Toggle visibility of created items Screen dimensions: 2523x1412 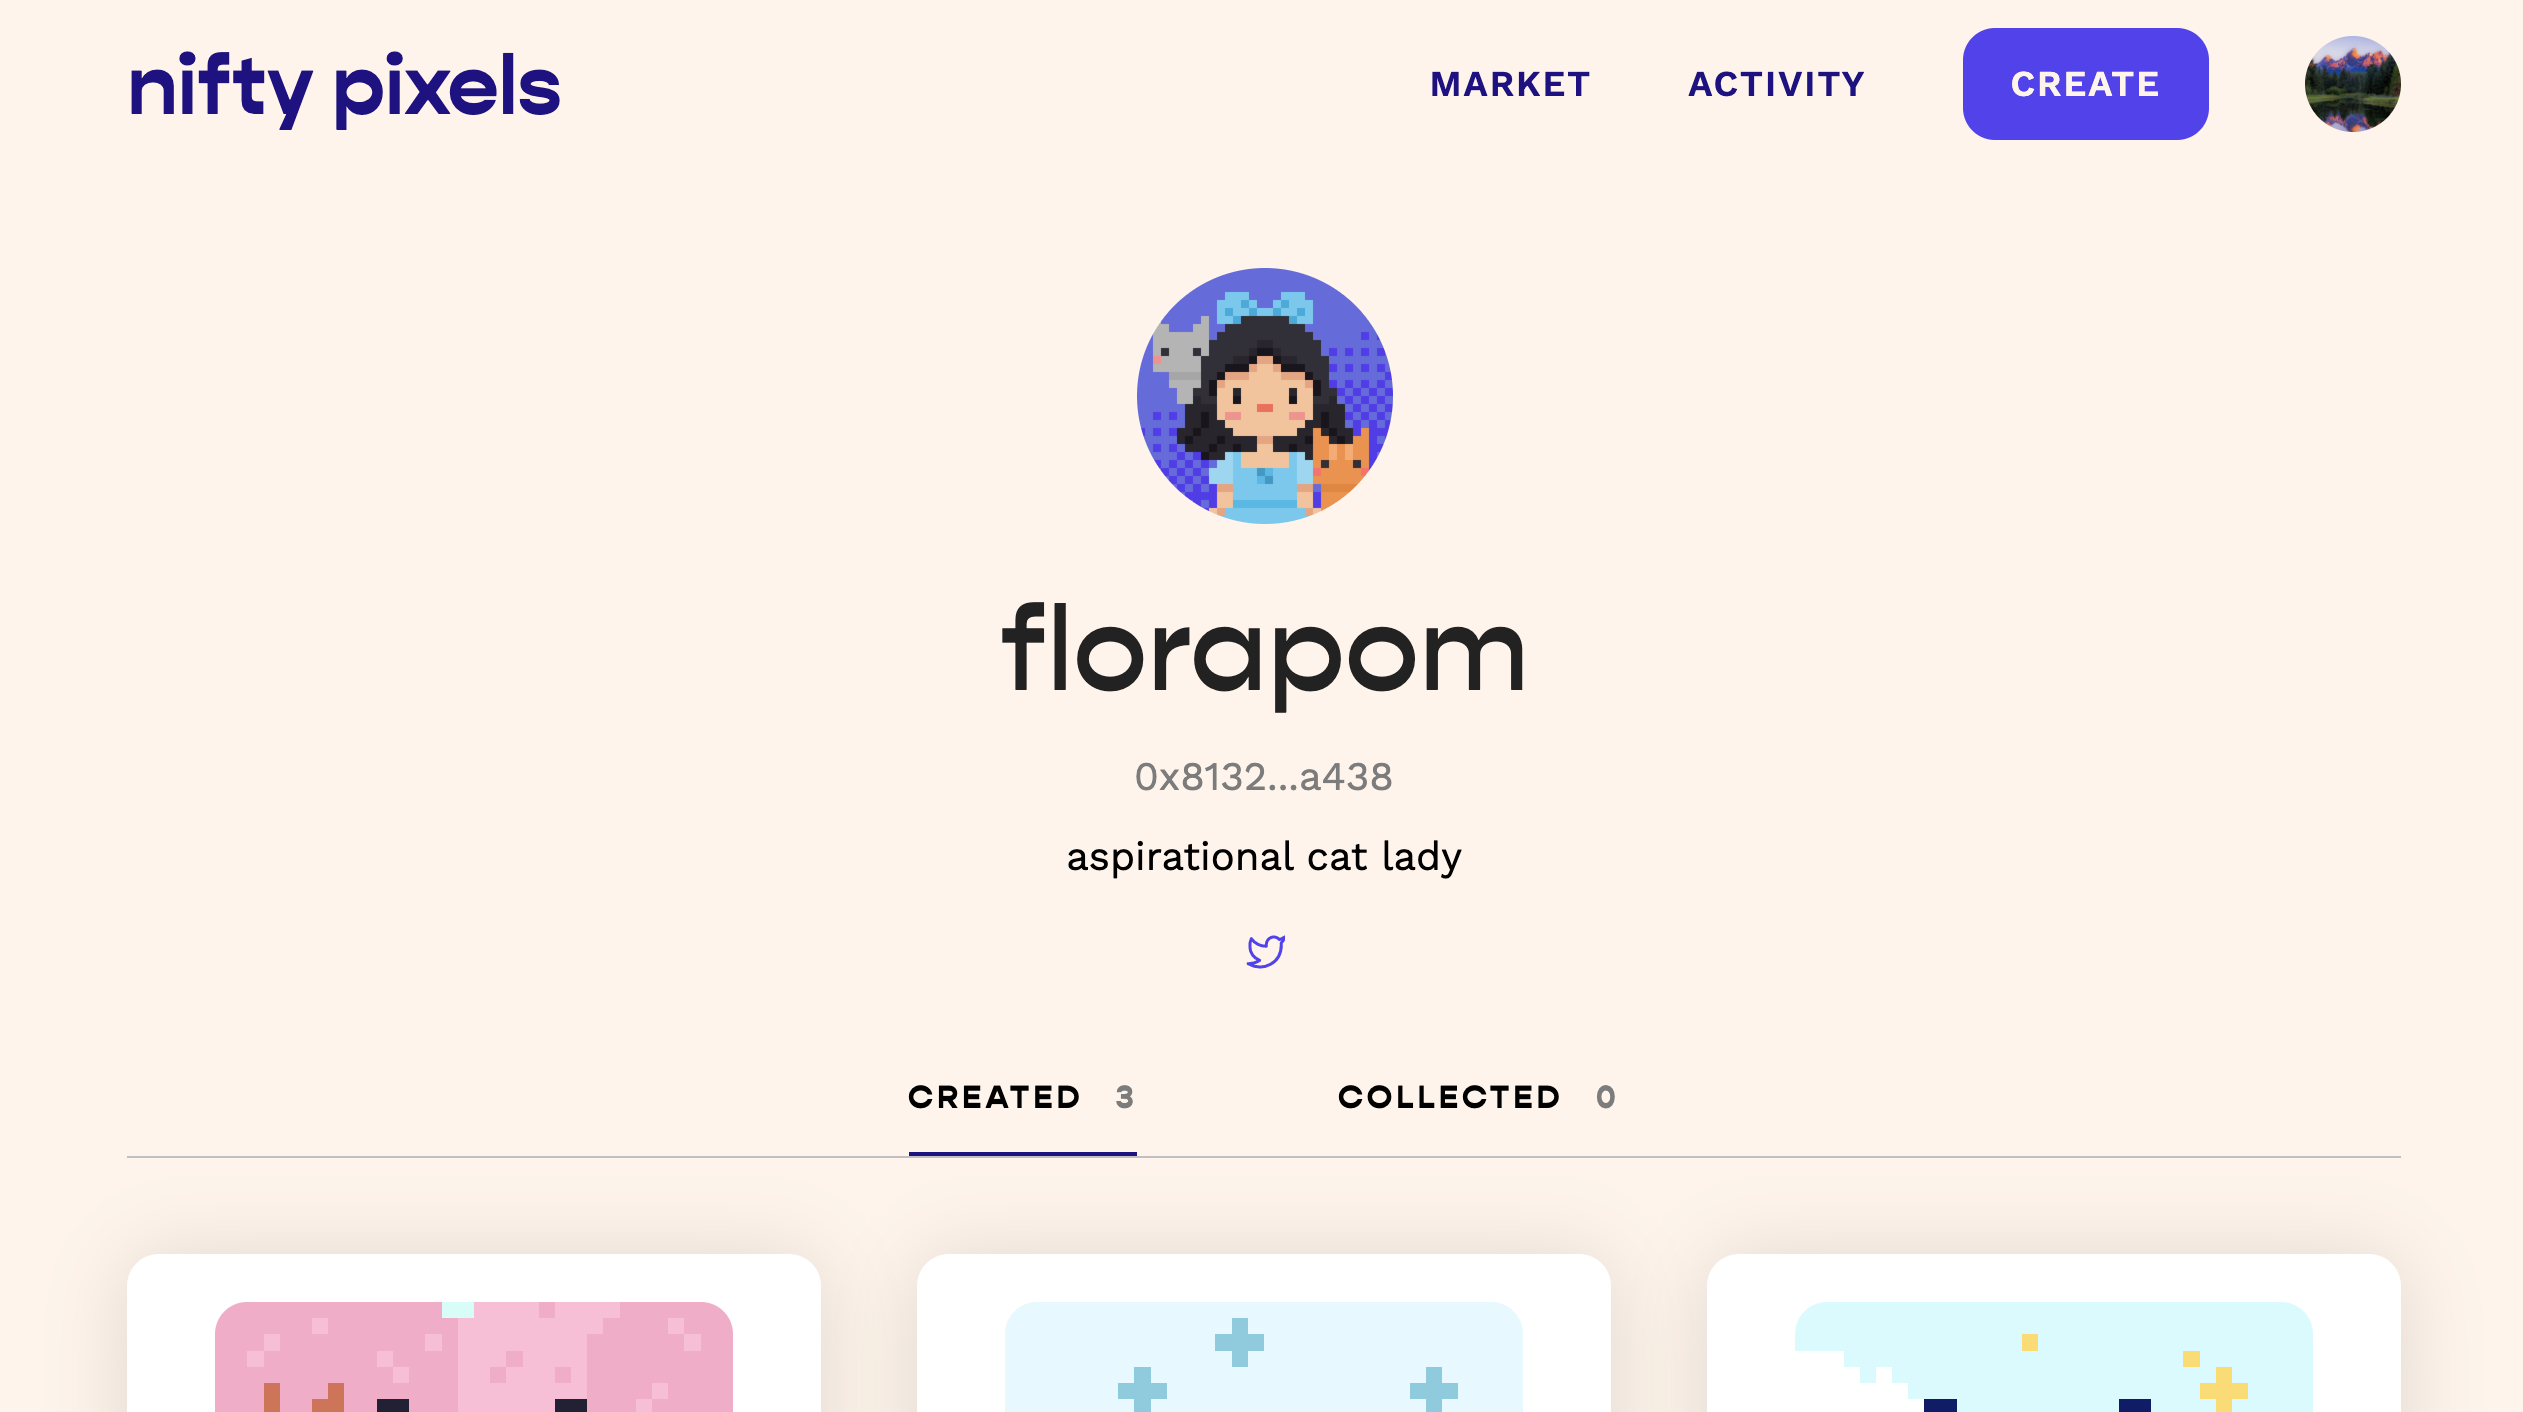[x=1022, y=1097]
